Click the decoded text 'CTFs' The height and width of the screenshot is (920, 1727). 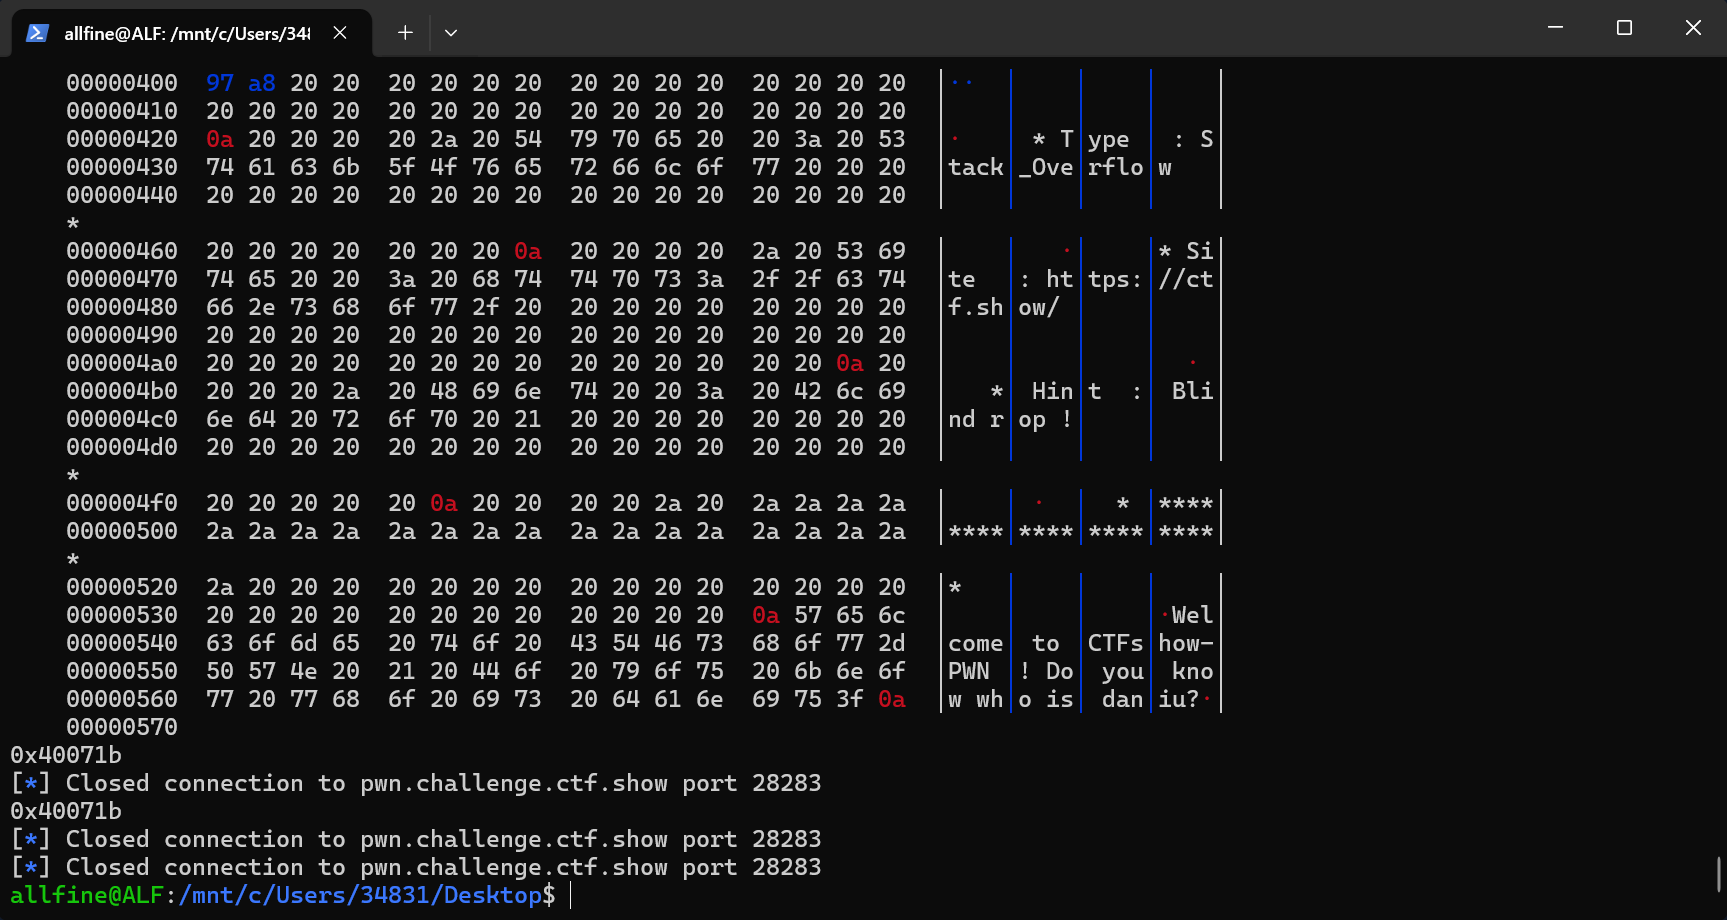(x=1116, y=643)
